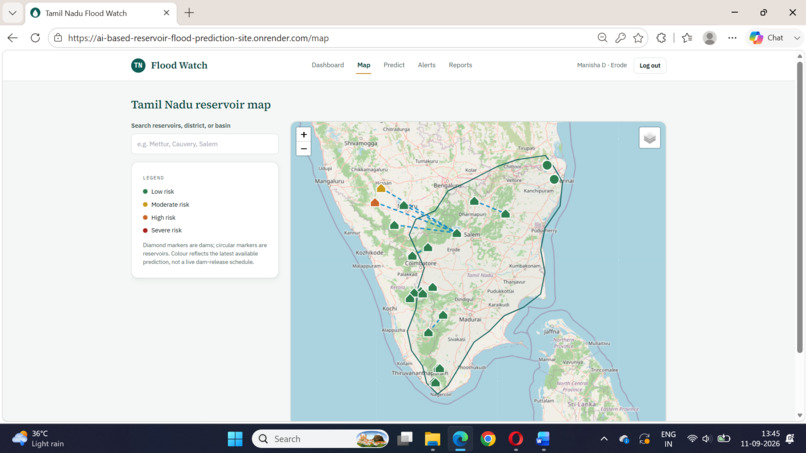Open the Alerts page

[426, 65]
